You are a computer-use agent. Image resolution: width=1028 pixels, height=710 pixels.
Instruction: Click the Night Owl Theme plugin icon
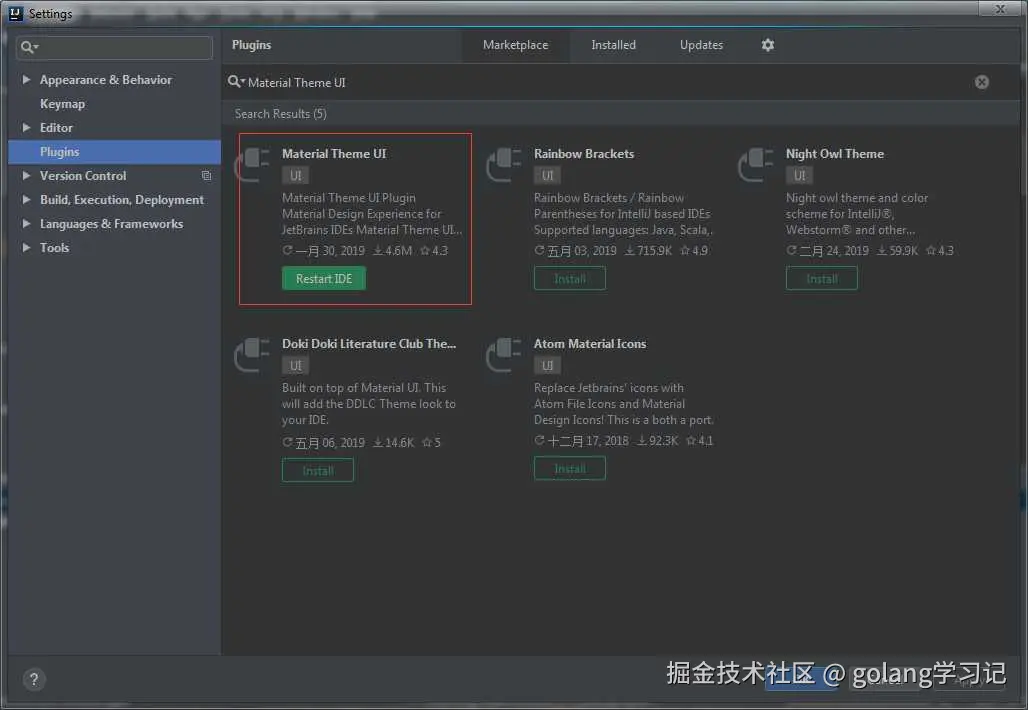[x=756, y=165]
